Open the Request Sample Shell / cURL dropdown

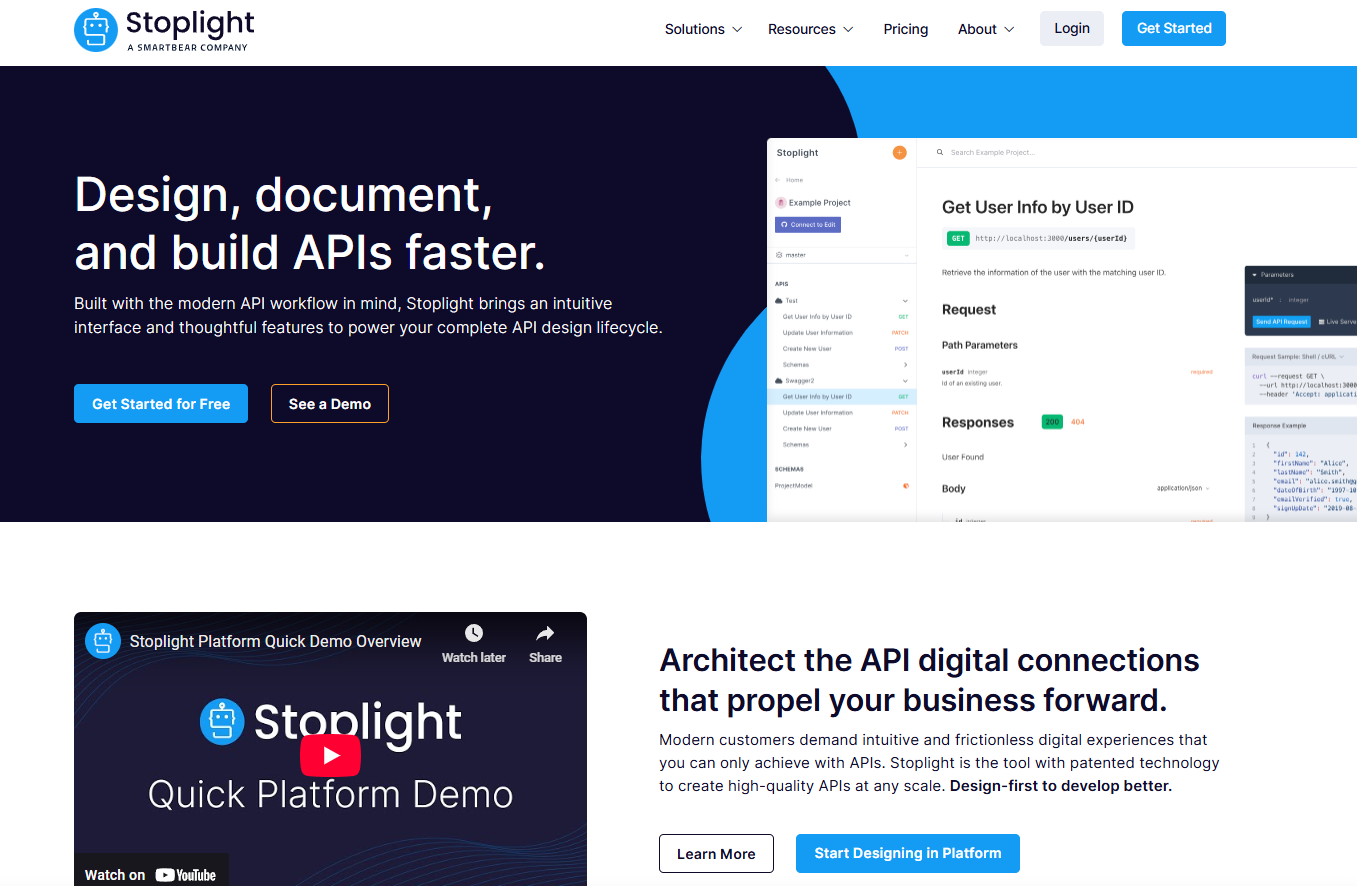pyautogui.click(x=1299, y=356)
